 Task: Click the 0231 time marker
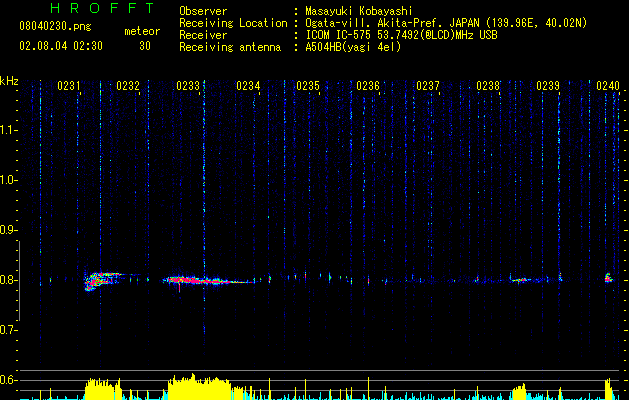69,86
